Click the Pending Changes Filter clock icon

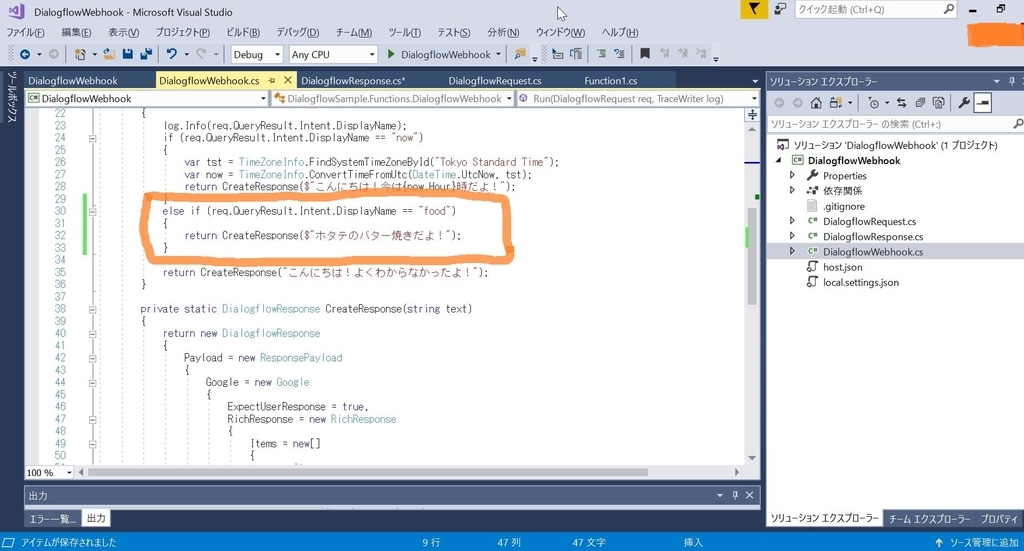point(873,102)
